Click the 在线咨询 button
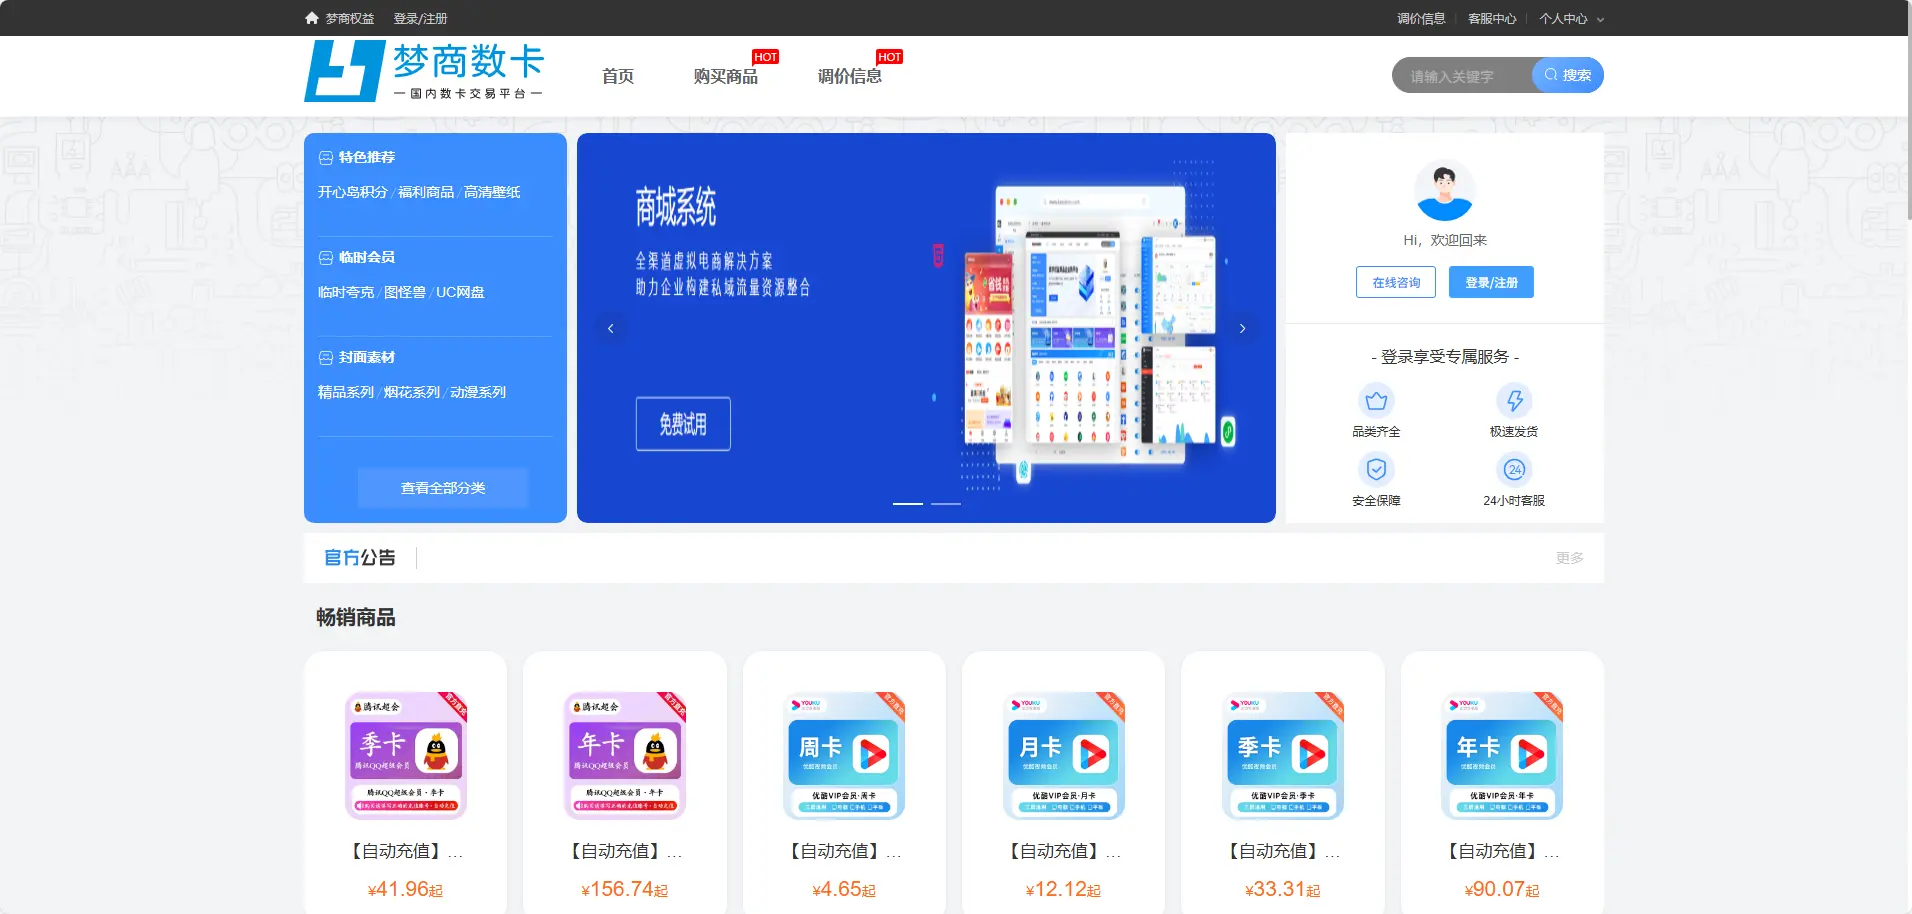The width and height of the screenshot is (1912, 914). pyautogui.click(x=1396, y=282)
